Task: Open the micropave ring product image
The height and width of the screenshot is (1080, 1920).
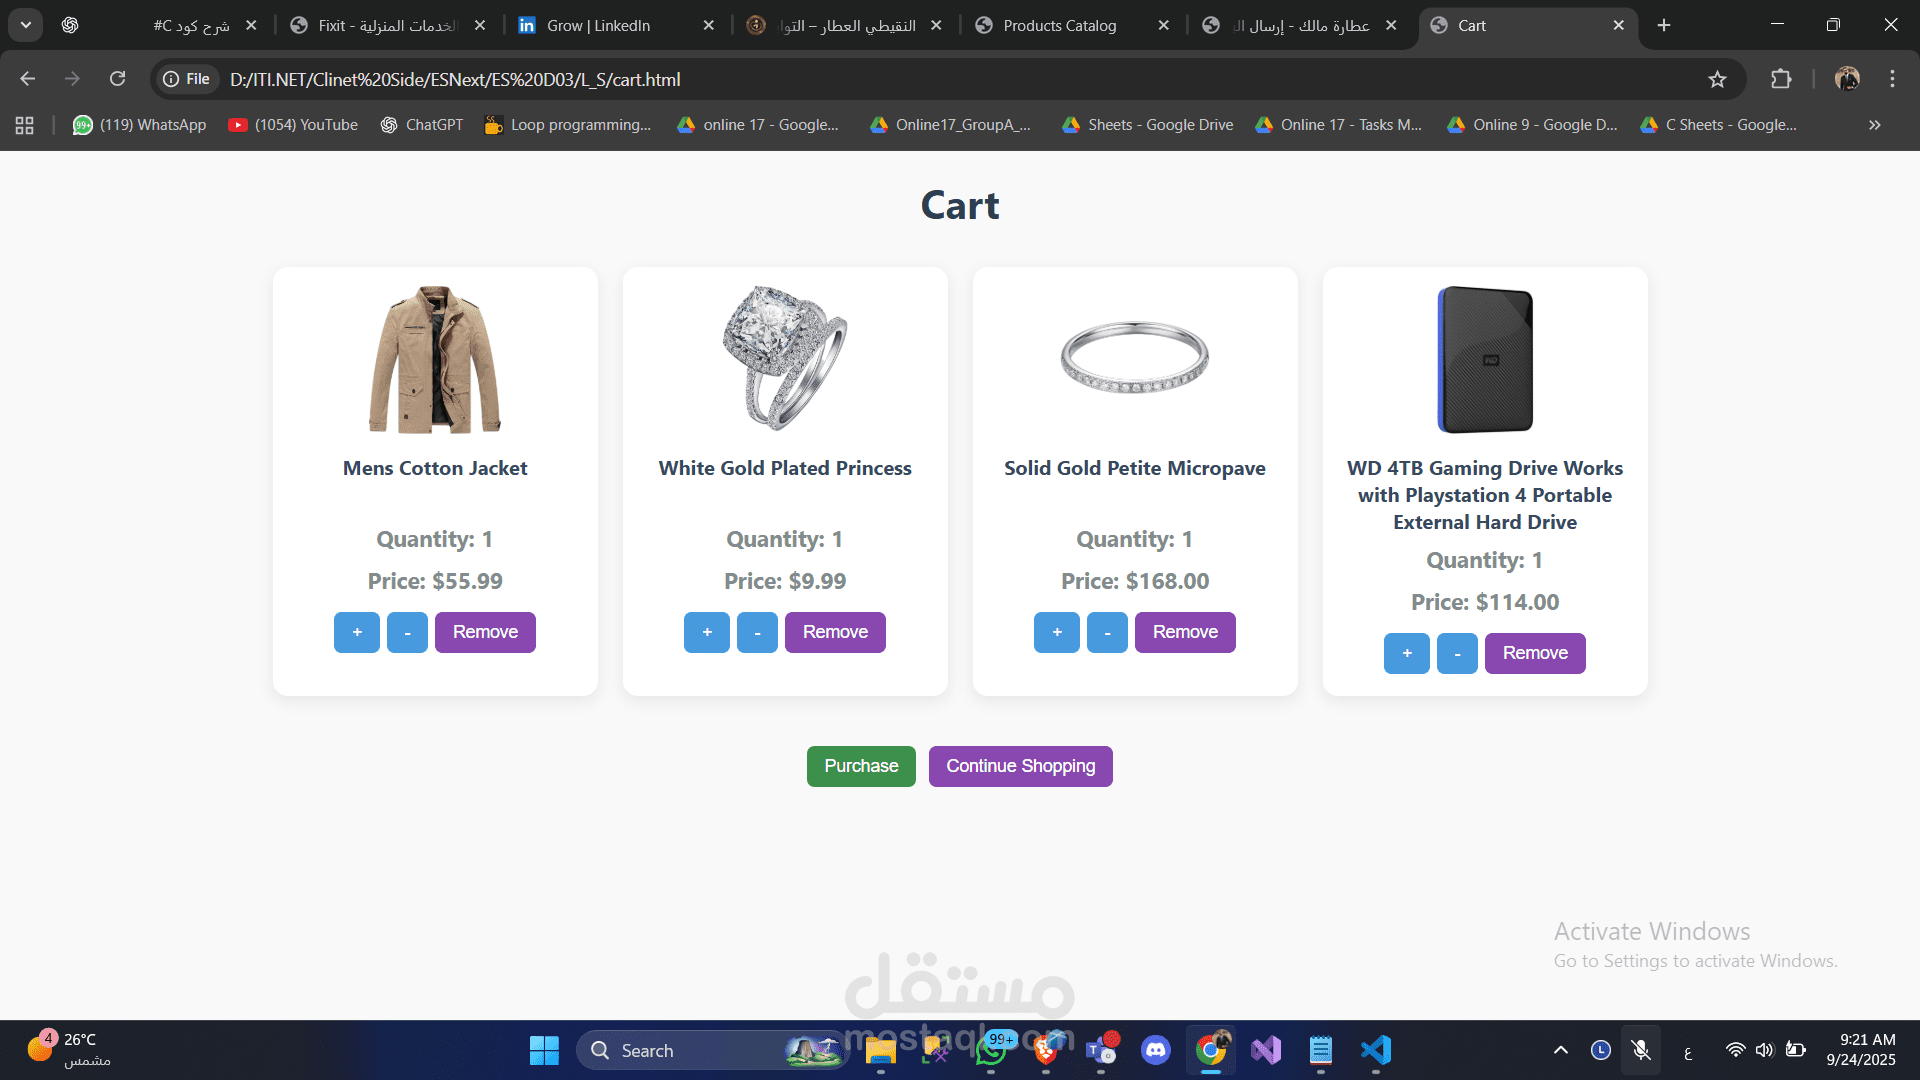Action: click(1135, 358)
